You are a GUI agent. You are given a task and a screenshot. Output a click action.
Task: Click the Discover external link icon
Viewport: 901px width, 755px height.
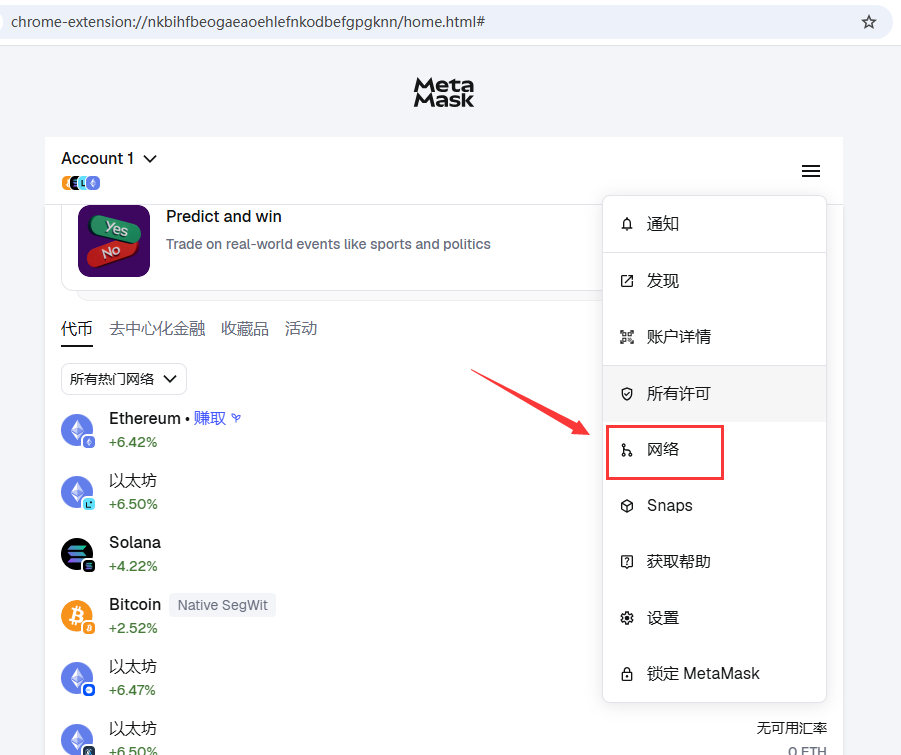click(627, 281)
